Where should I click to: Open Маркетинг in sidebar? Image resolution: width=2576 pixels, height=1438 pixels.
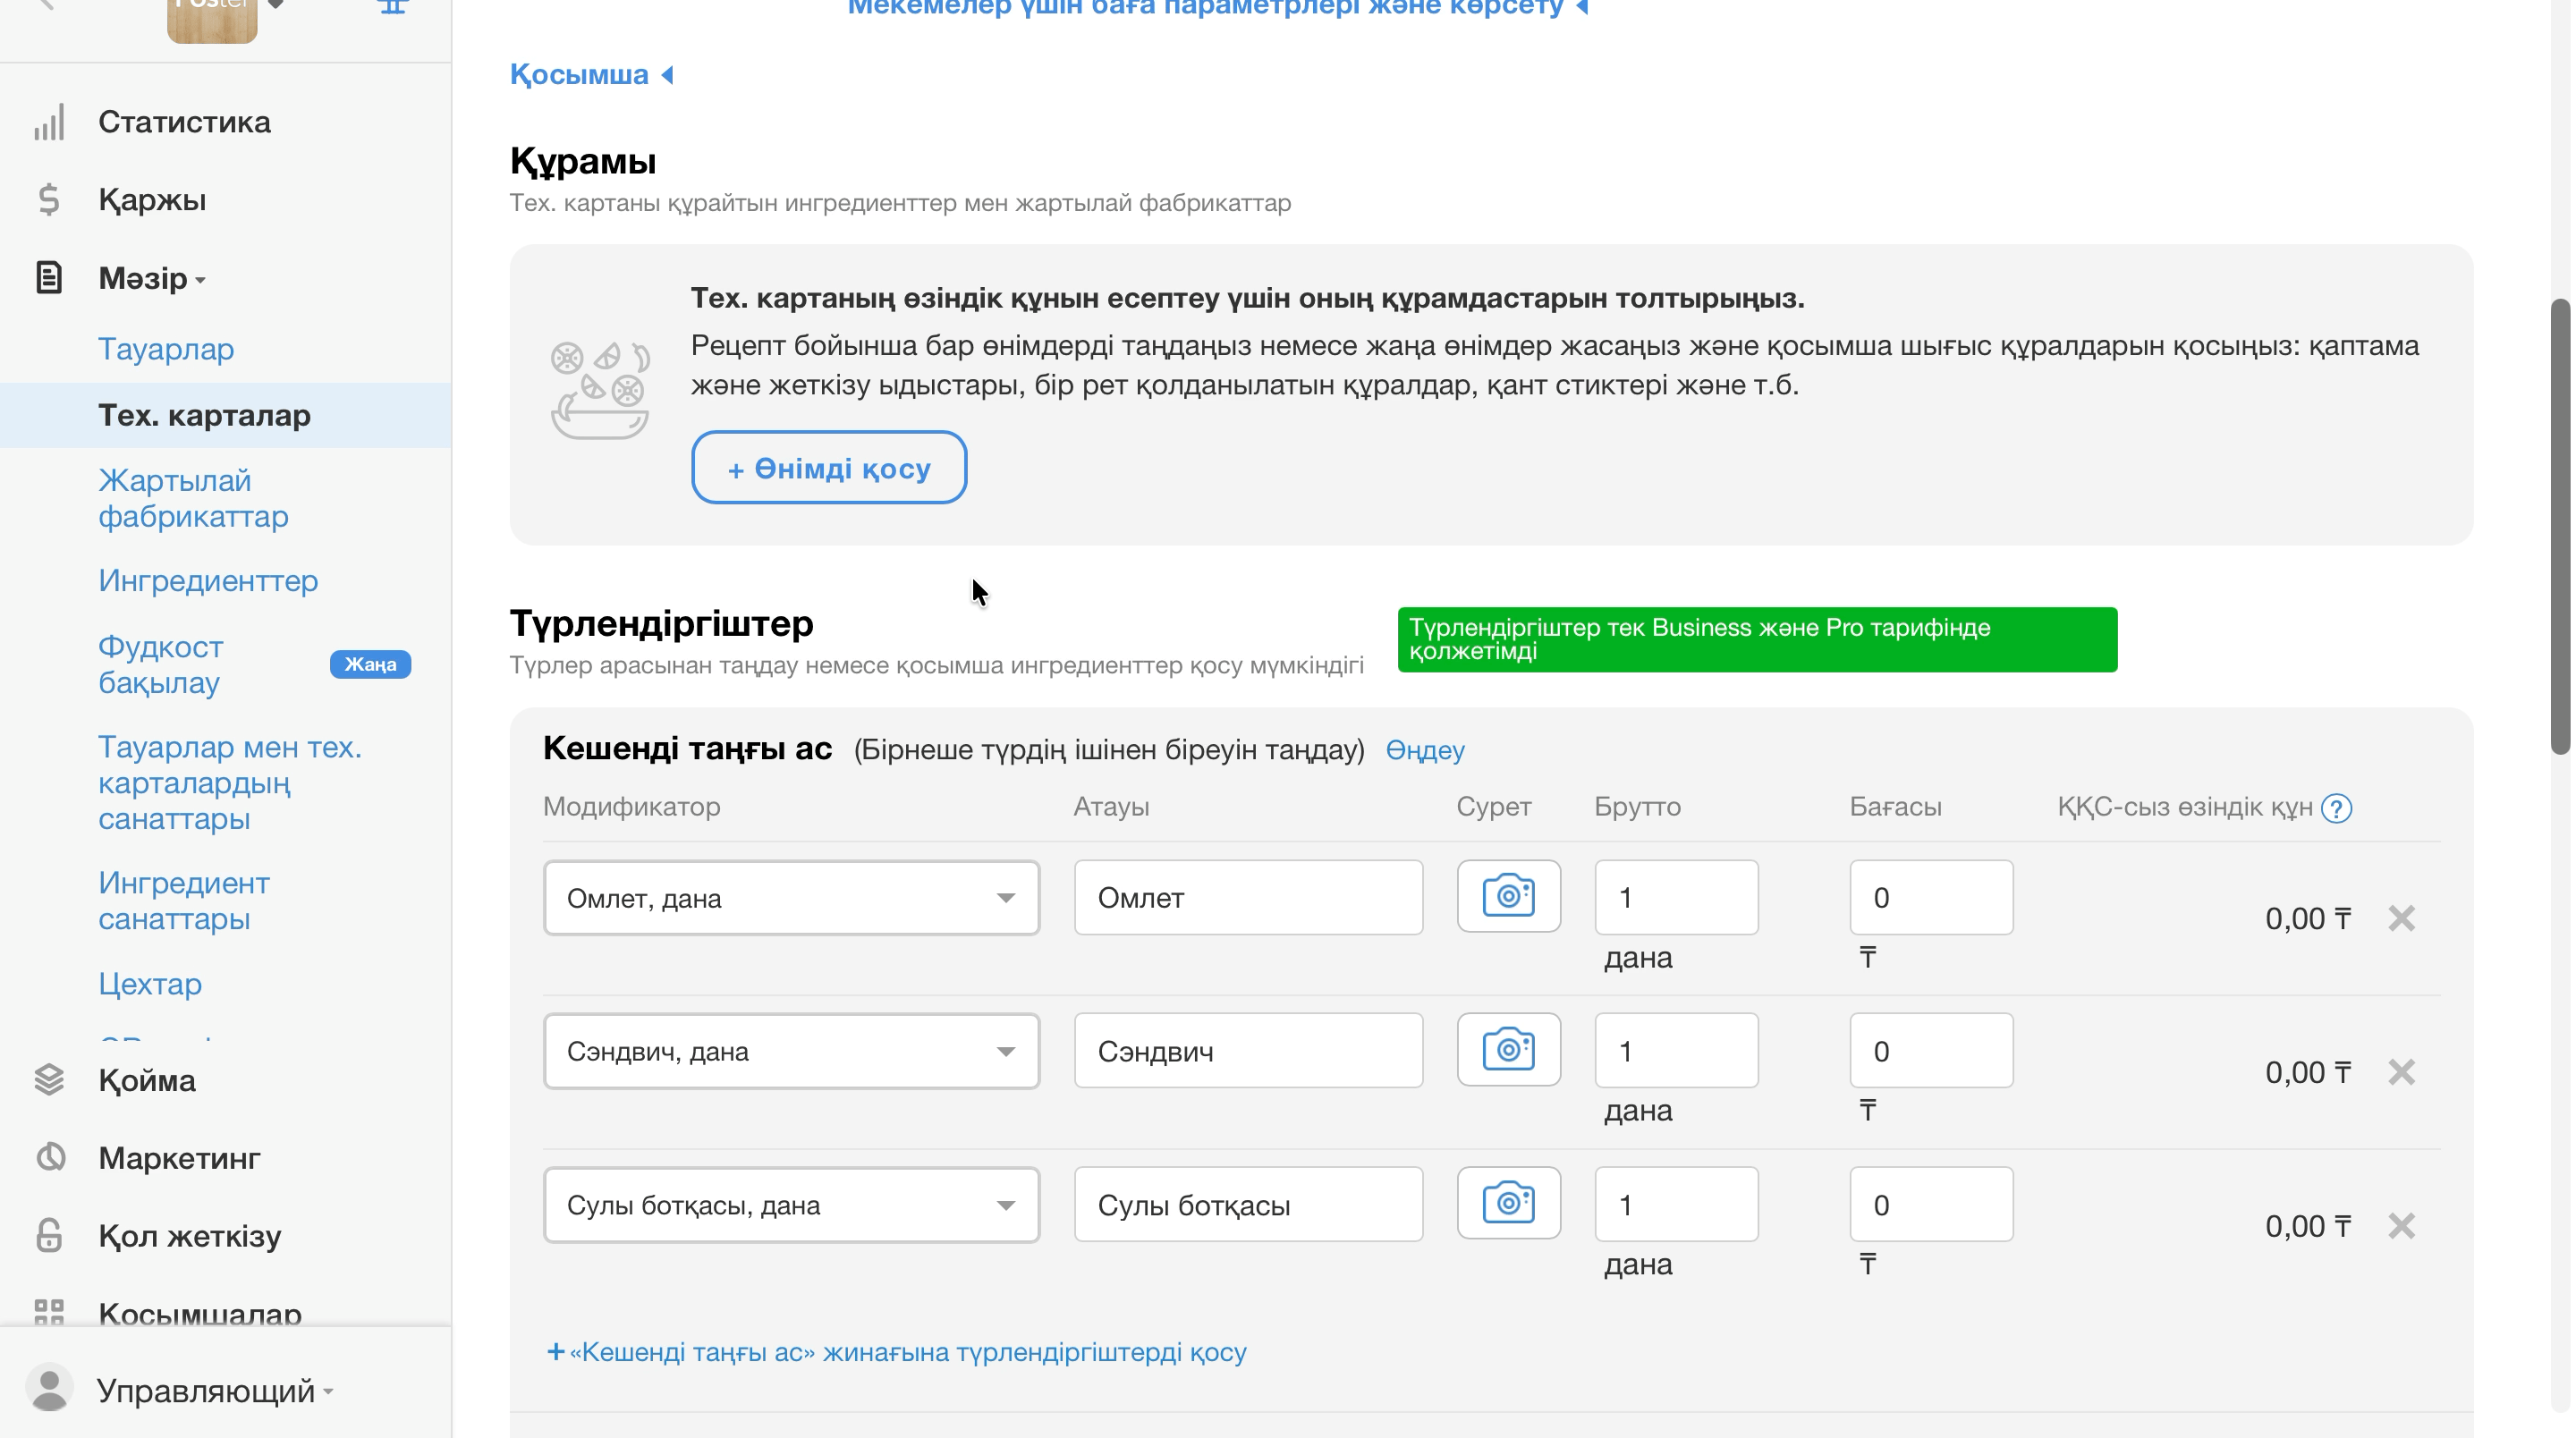coord(179,1158)
